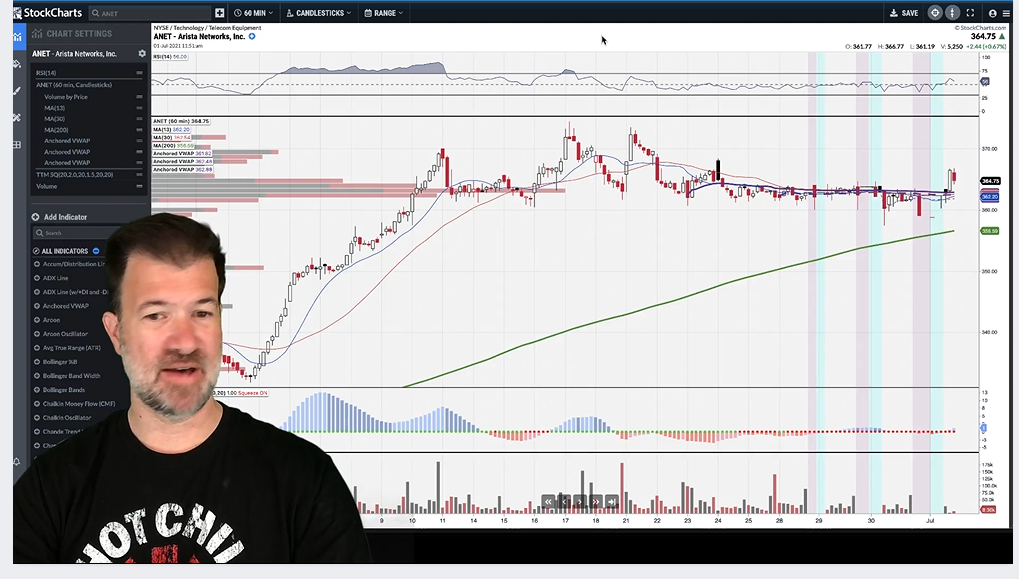Screen dimensions: 1019x579
Task: Select the annotation brush tool in left sidebar
Action: pyautogui.click(x=17, y=90)
